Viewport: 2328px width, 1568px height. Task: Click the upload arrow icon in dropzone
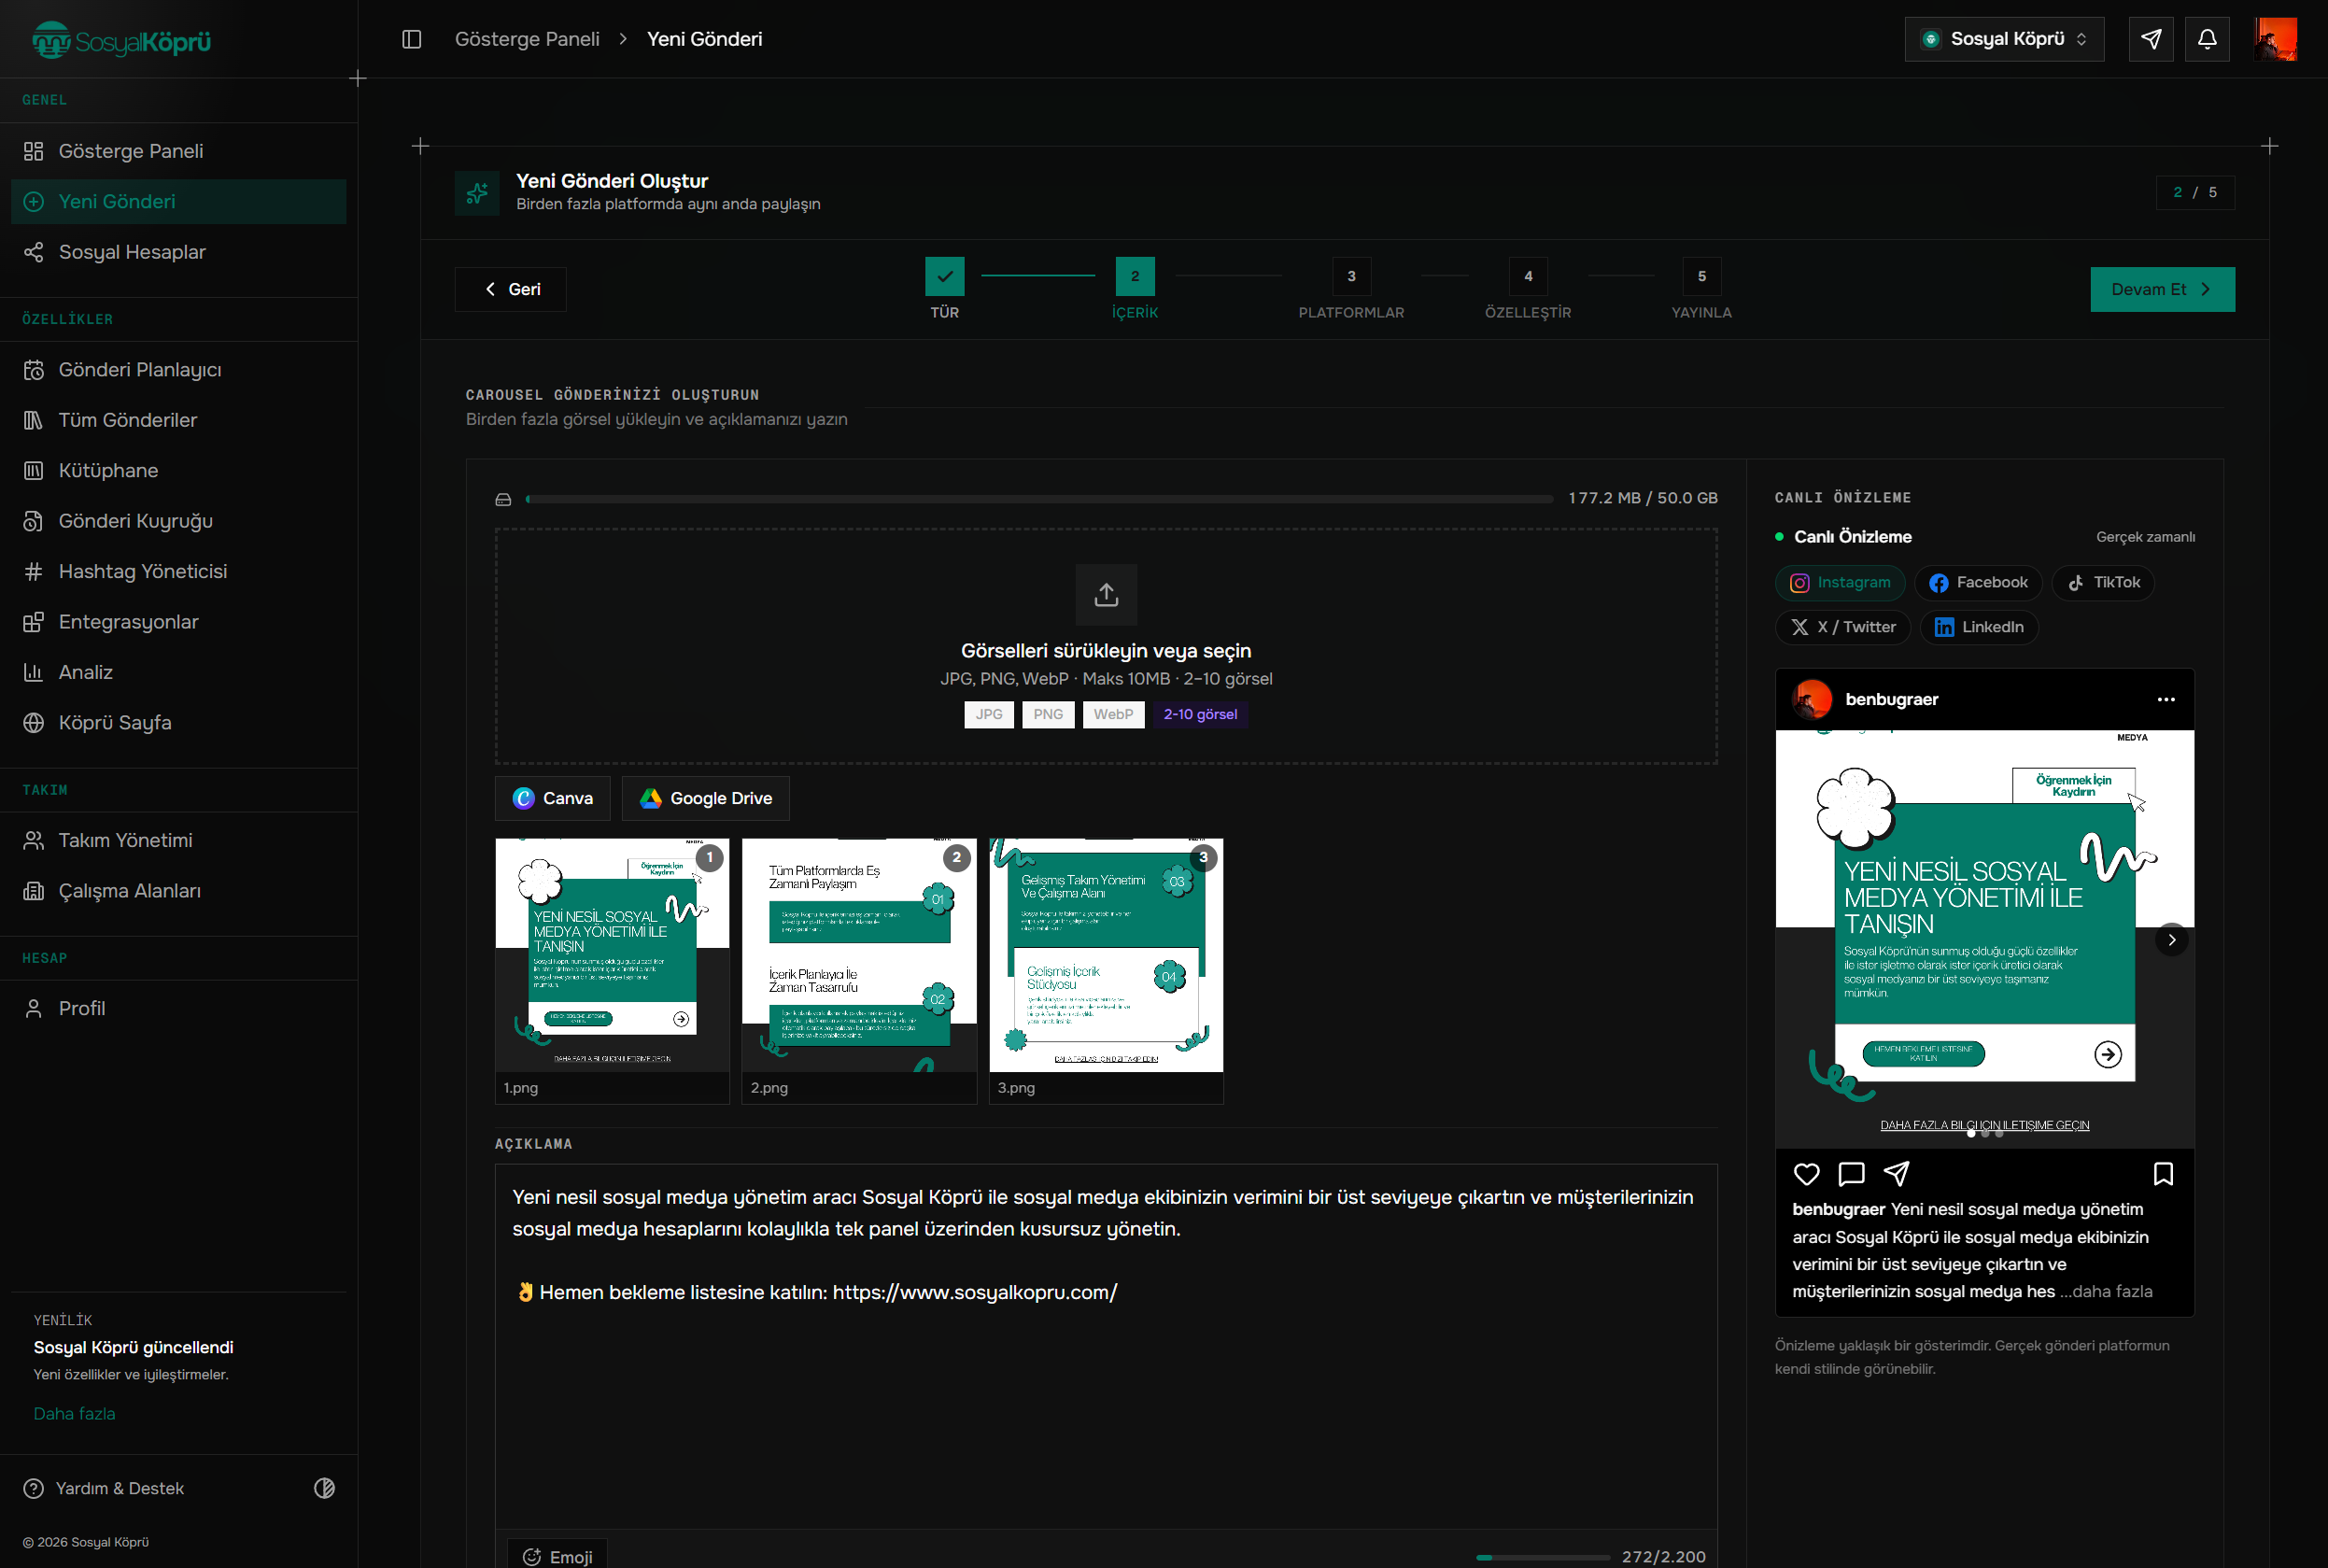(1106, 594)
